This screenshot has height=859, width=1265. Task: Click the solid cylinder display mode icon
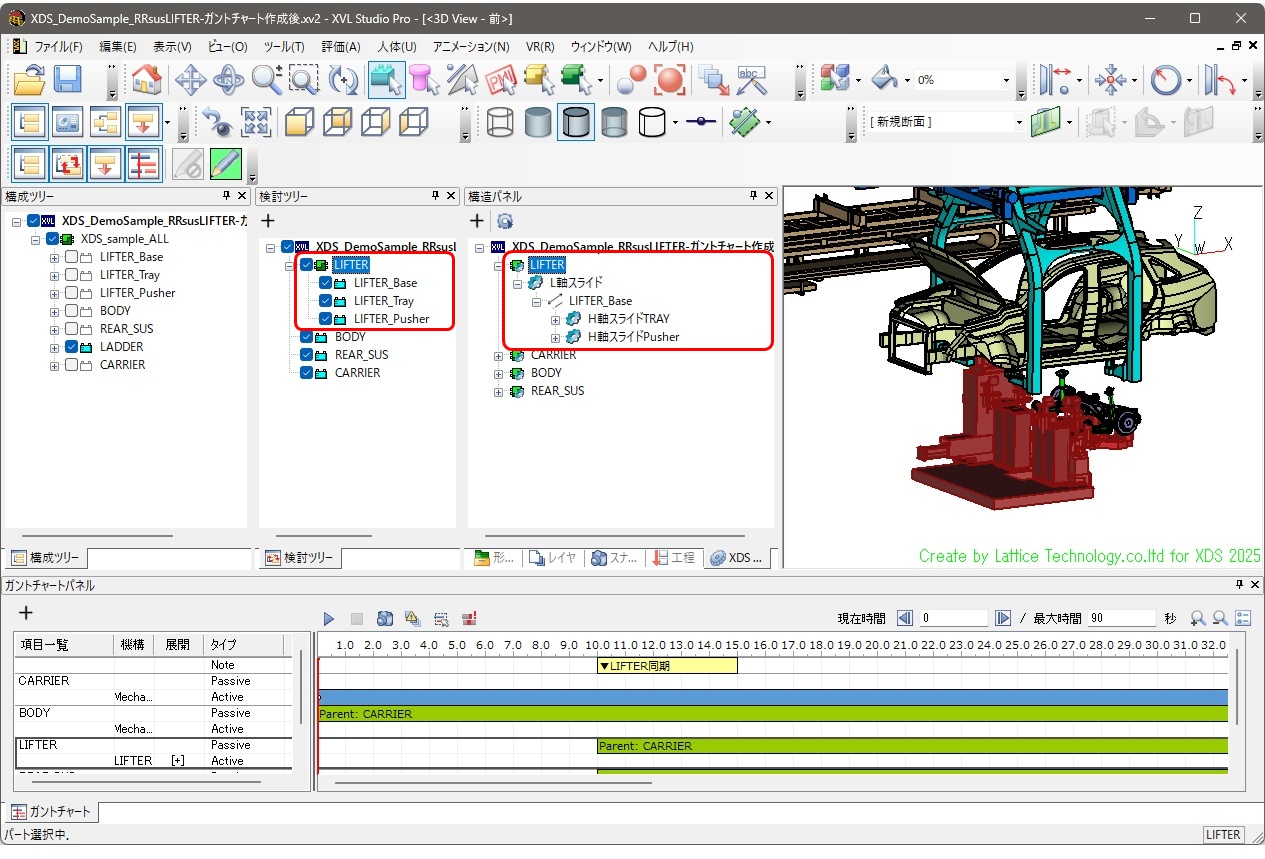[537, 122]
